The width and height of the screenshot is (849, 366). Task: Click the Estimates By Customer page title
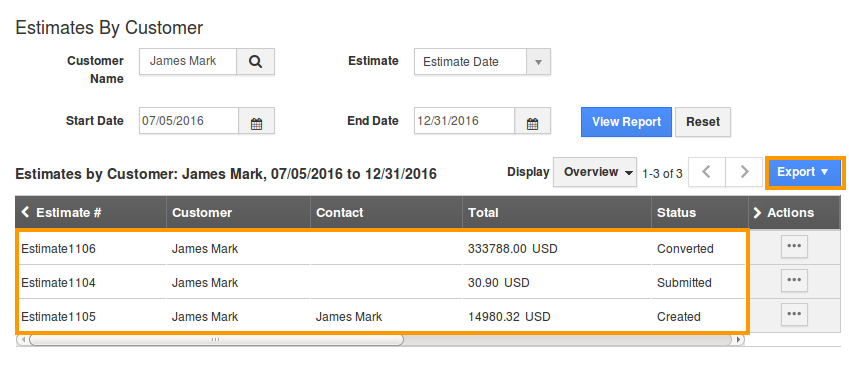(x=109, y=28)
